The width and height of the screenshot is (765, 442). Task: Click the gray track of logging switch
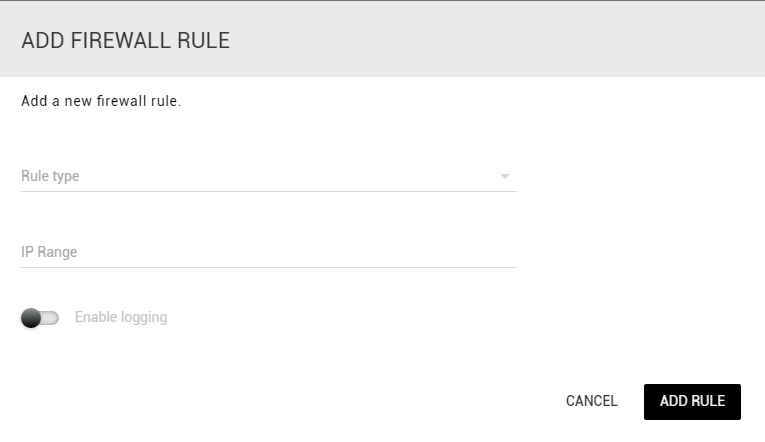50,318
